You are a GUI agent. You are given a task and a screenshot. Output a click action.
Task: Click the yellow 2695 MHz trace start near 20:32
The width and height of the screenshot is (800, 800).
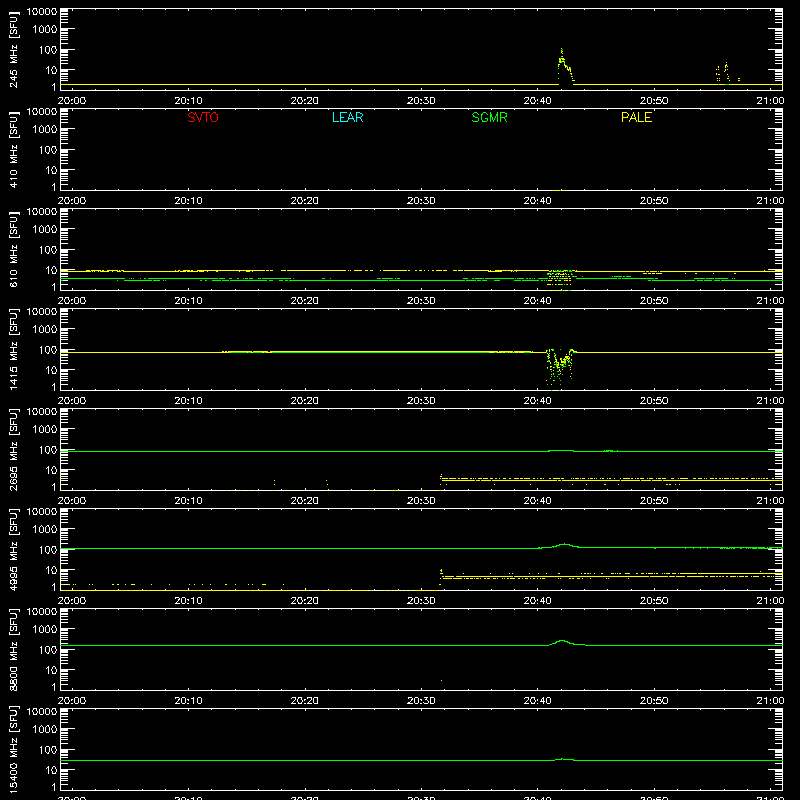(441, 477)
